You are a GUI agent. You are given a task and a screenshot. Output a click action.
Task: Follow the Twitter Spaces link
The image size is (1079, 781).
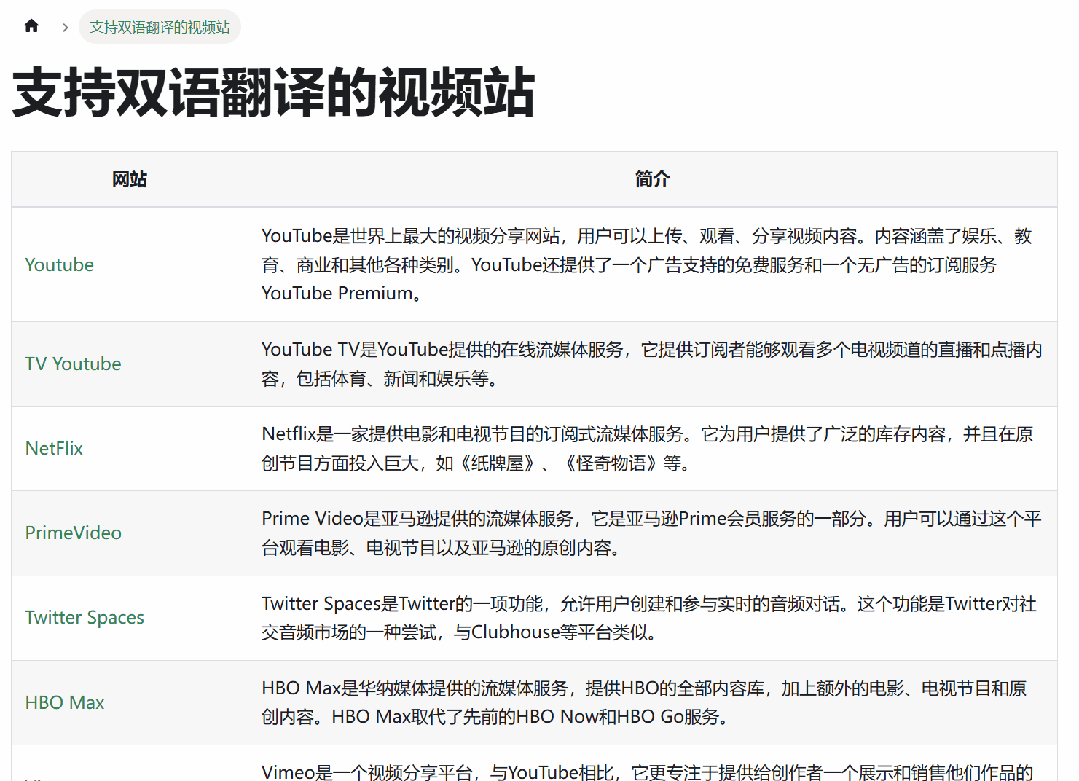(85, 618)
